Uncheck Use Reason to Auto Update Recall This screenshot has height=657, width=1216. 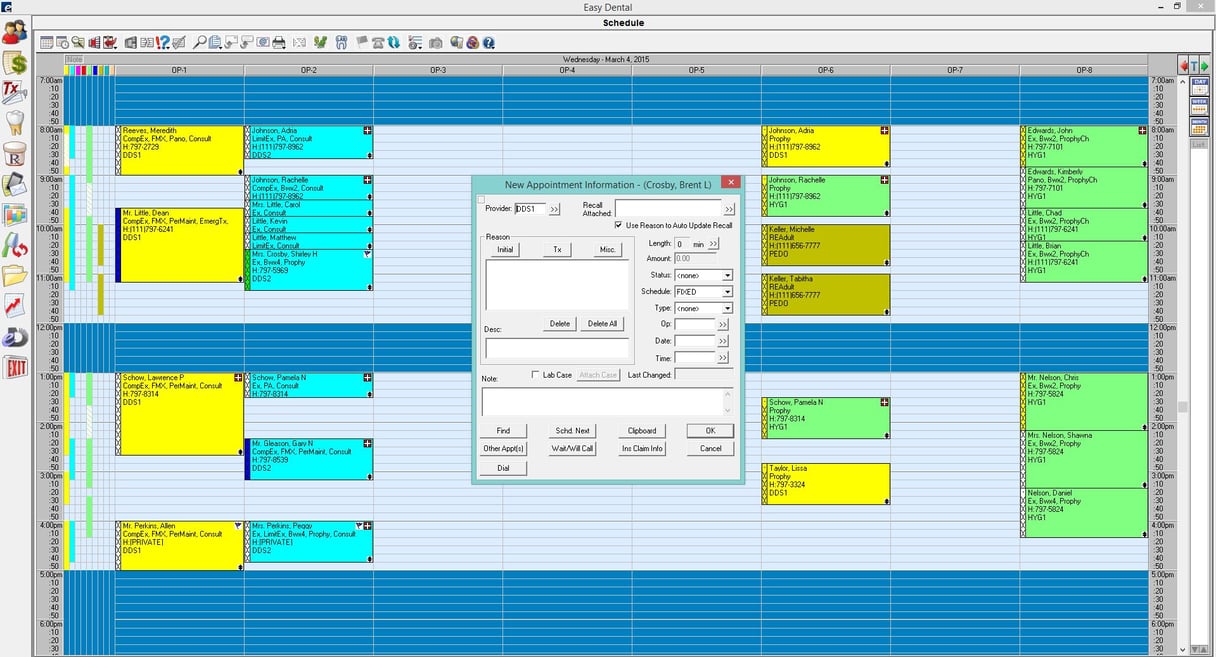(x=619, y=225)
